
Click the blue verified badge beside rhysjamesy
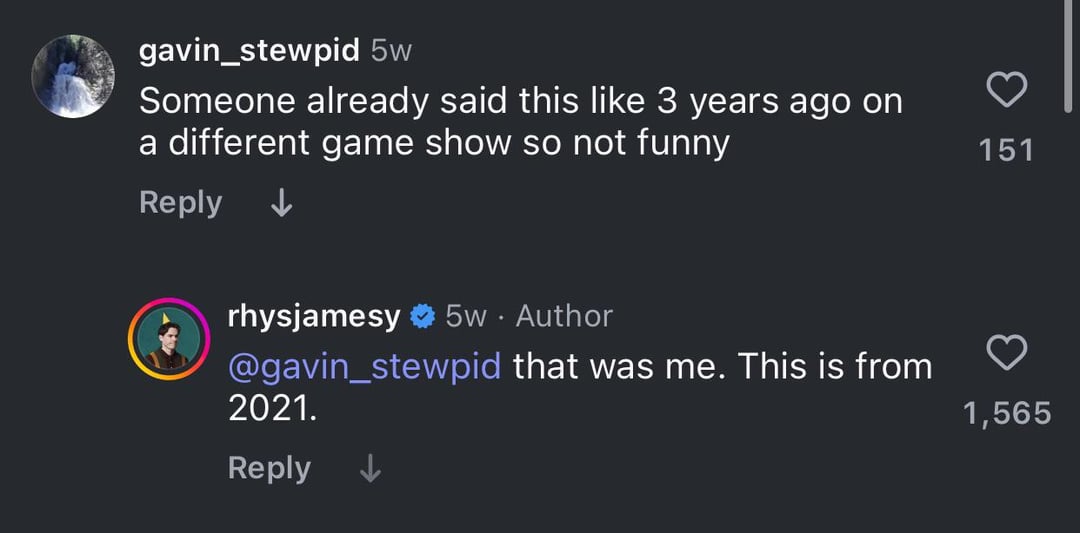click(423, 317)
